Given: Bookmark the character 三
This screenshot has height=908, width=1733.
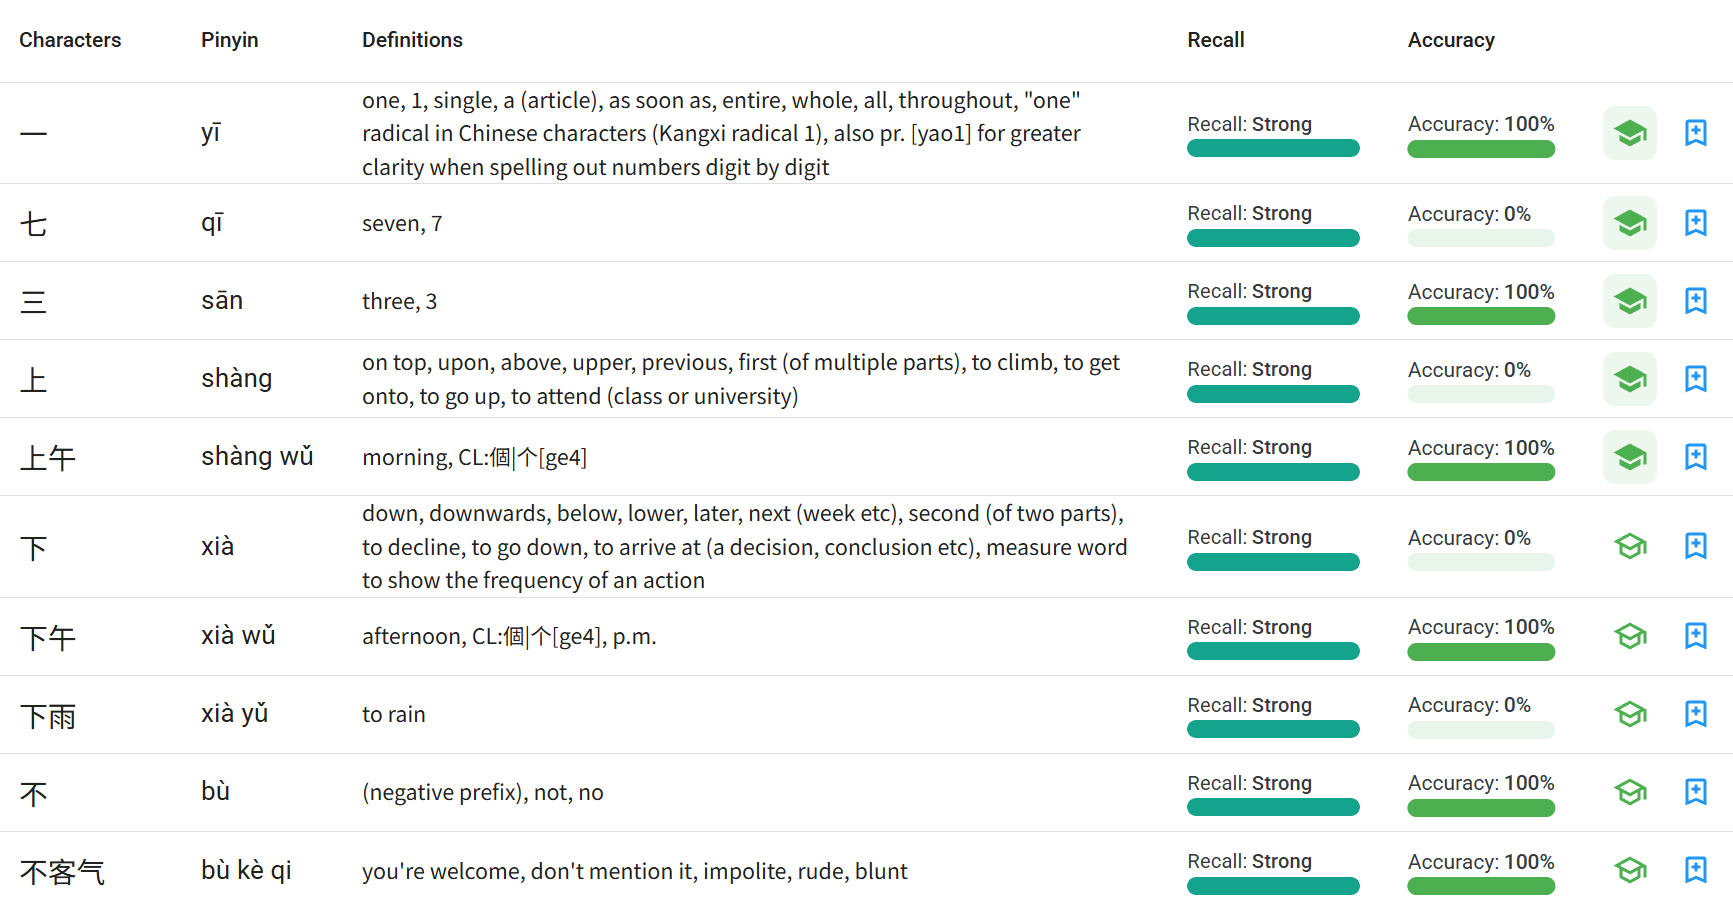Looking at the screenshot, I should tap(1696, 301).
